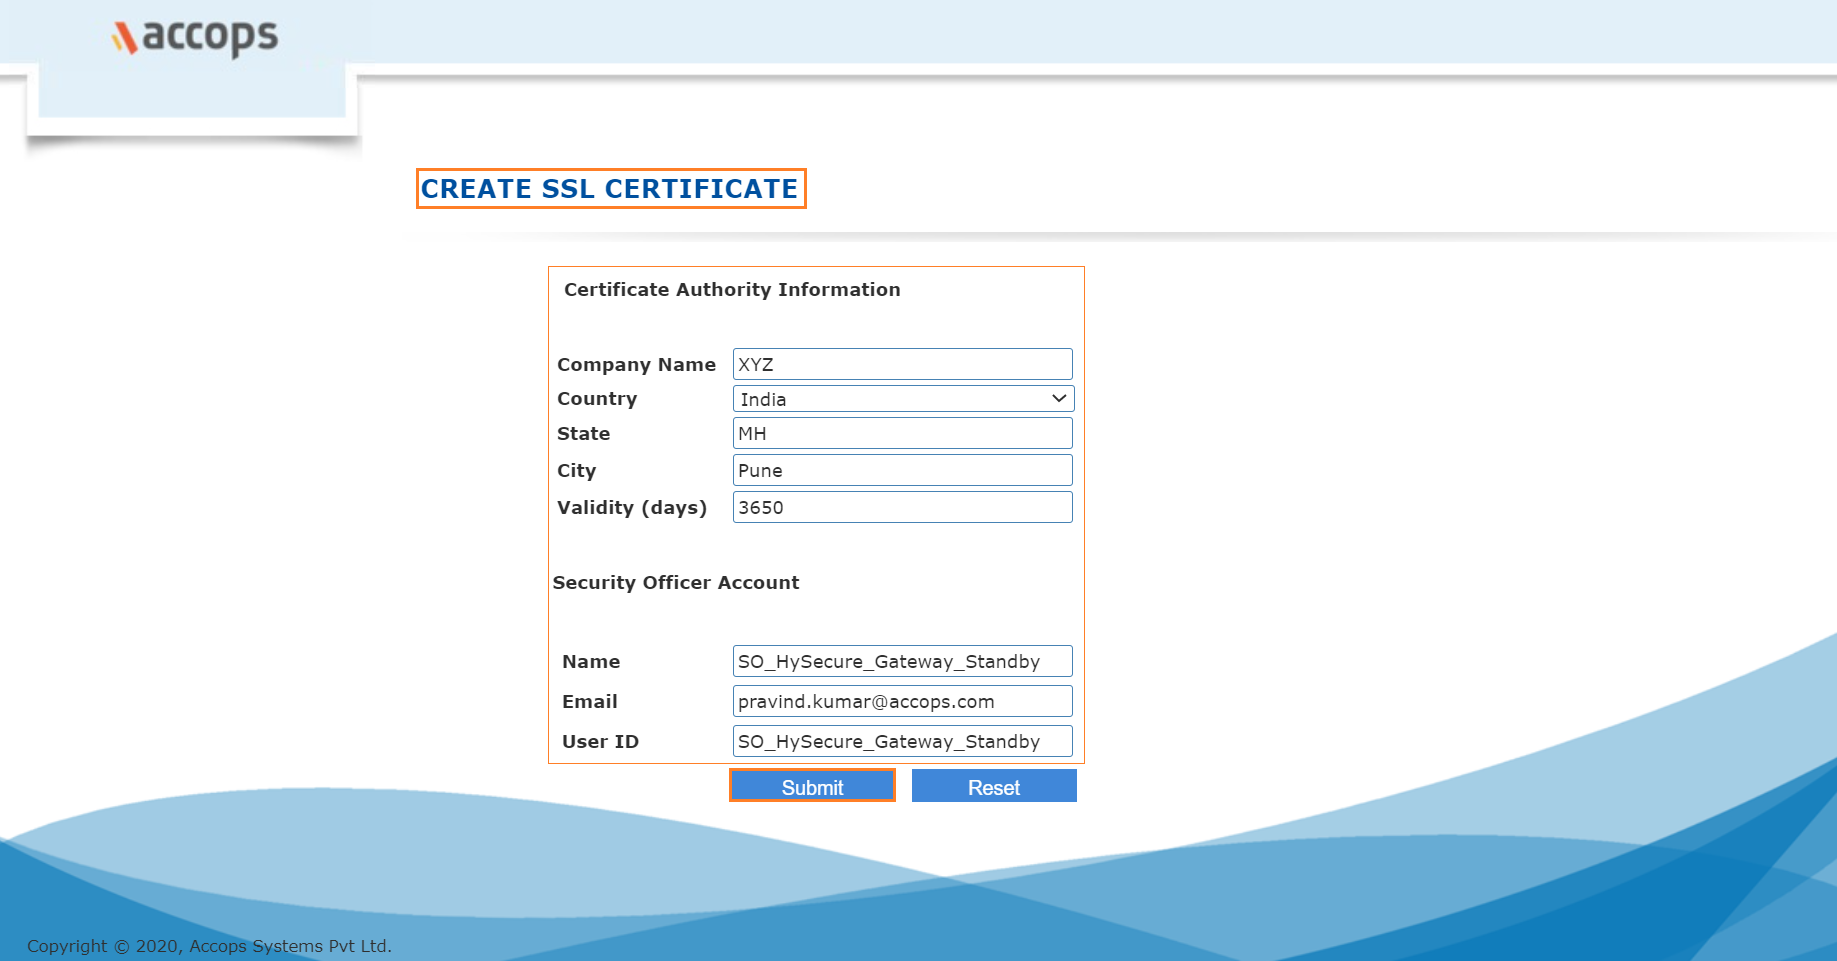Click the User ID input field
Image resolution: width=1837 pixels, height=961 pixels.
tap(902, 741)
